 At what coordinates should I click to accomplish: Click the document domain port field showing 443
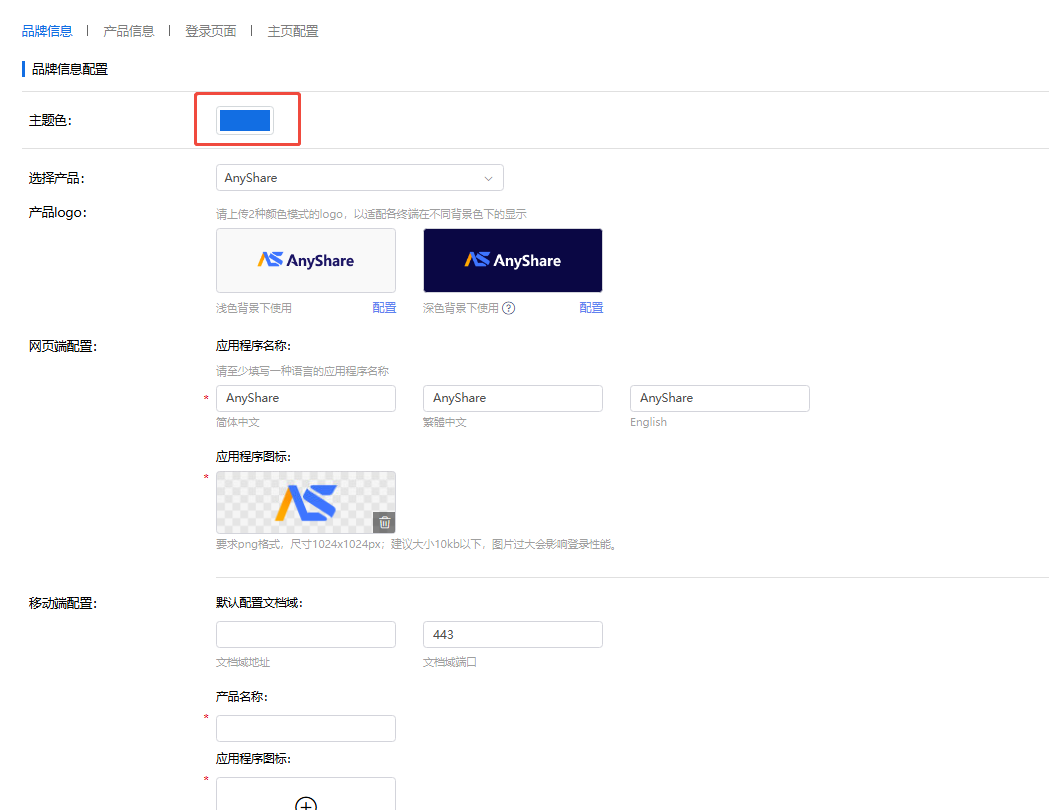point(513,635)
